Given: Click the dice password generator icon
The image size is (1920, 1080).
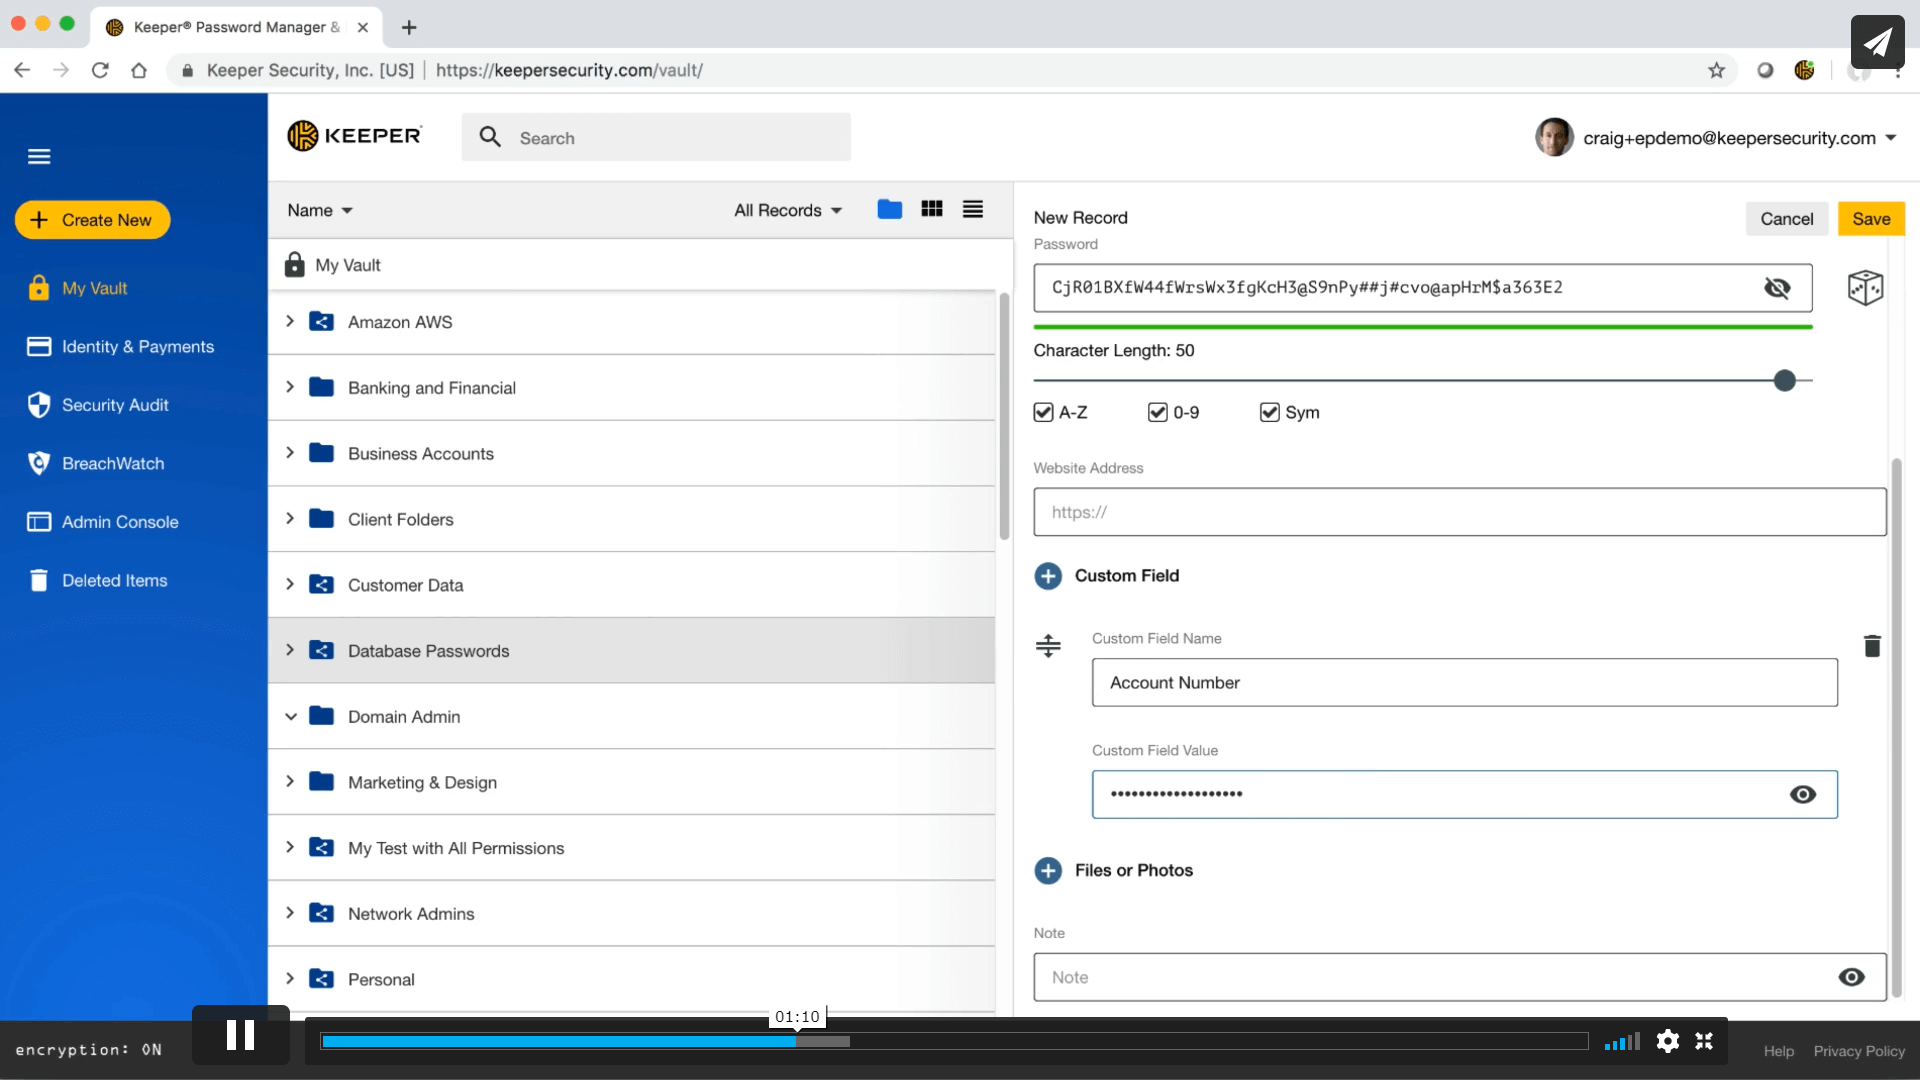Looking at the screenshot, I should pyautogui.click(x=1864, y=288).
